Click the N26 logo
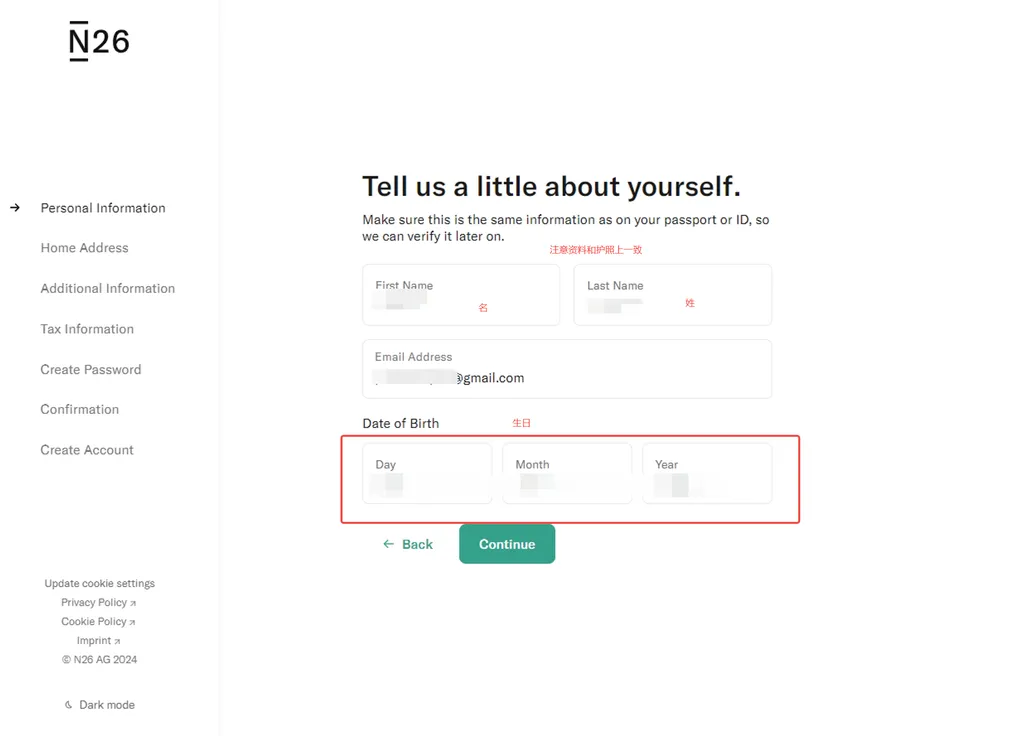 [x=99, y=41]
